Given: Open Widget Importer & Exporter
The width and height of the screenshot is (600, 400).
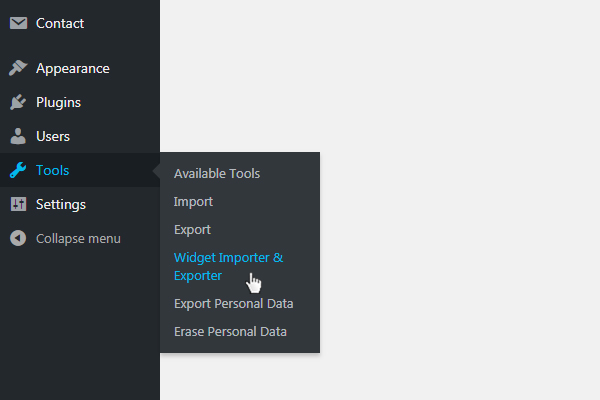Looking at the screenshot, I should (228, 266).
